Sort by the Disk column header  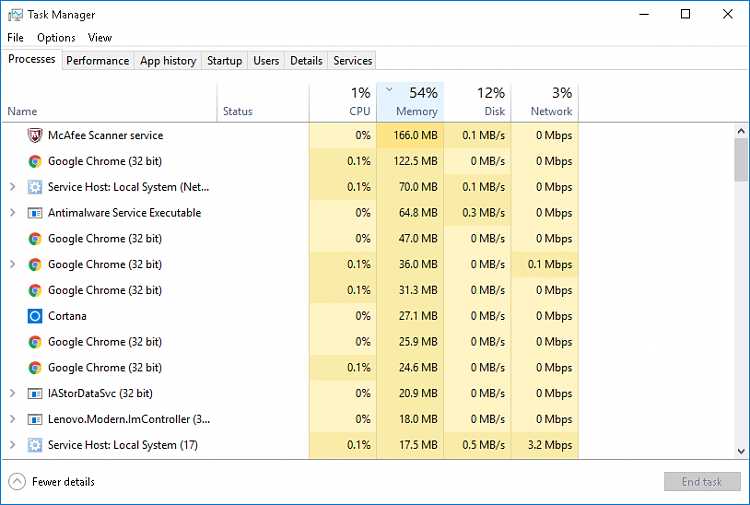[477, 103]
